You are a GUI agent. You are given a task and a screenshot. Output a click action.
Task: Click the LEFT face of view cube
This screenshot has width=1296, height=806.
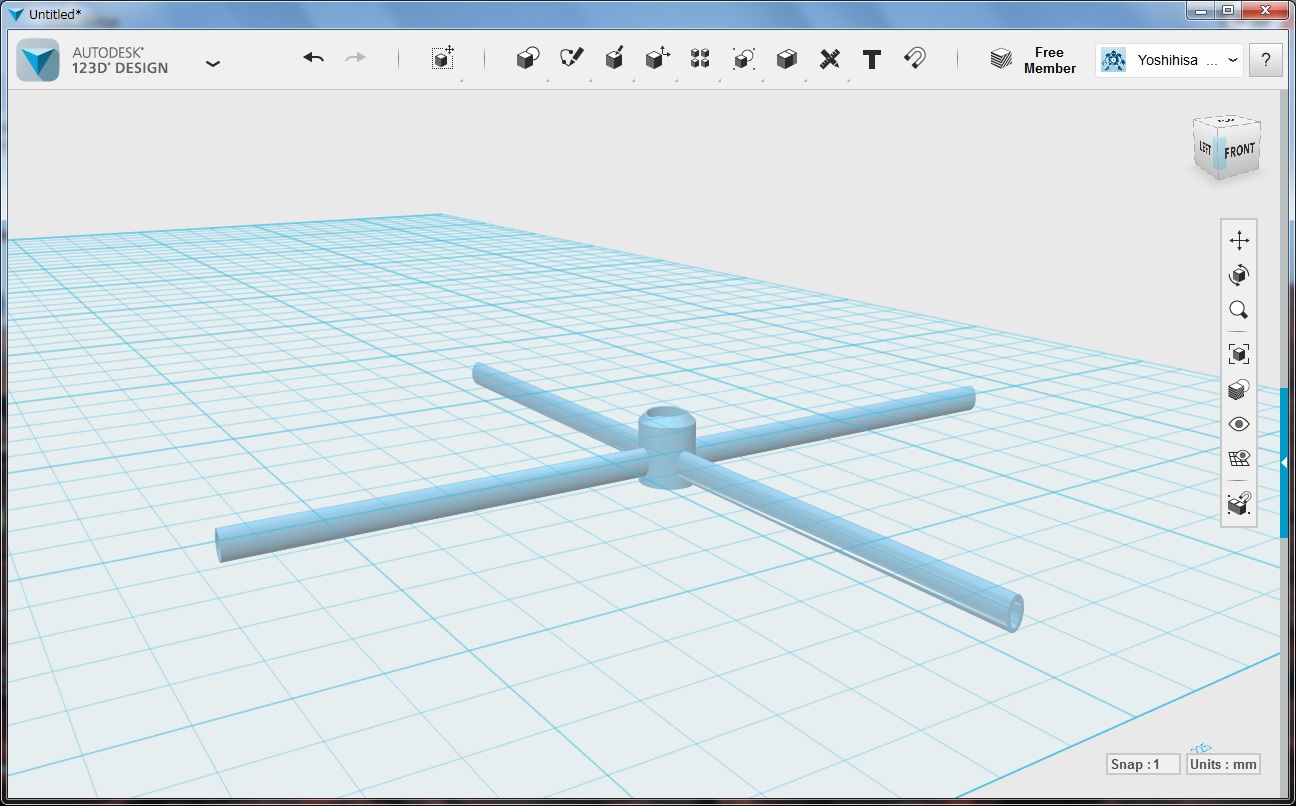pos(1205,148)
